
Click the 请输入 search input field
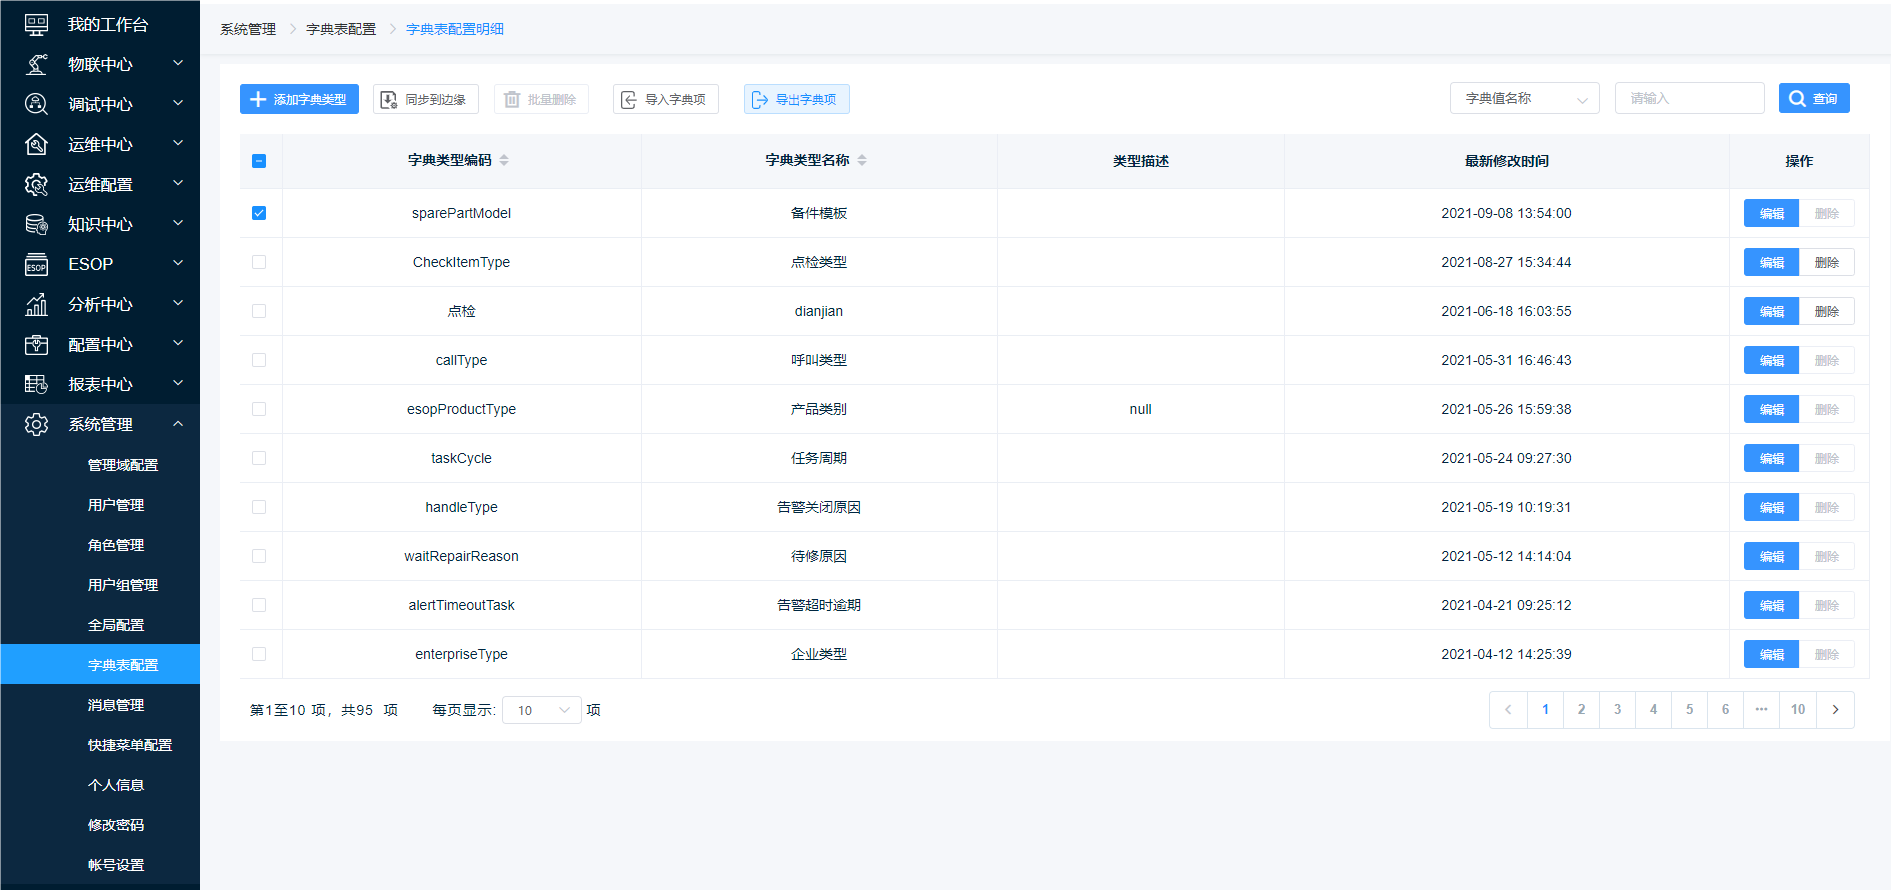1689,99
